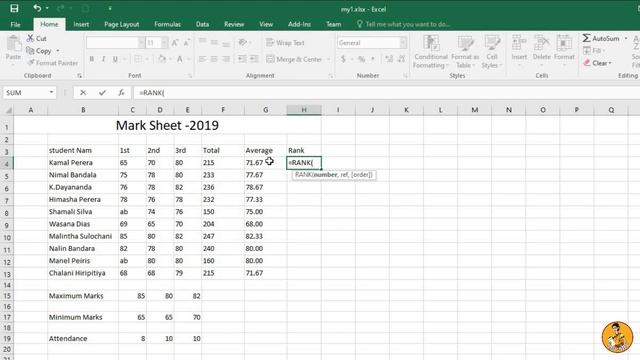Click the column H header

coord(304,110)
